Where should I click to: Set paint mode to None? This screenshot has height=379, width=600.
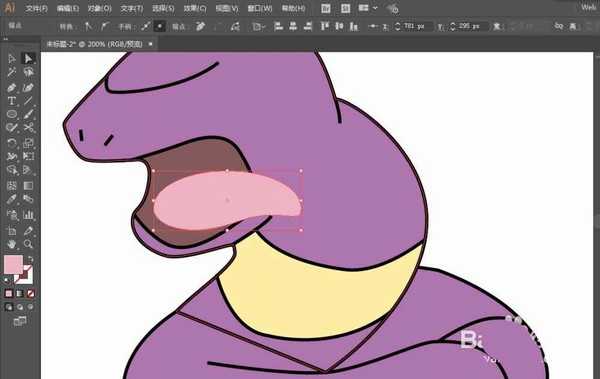[31, 294]
